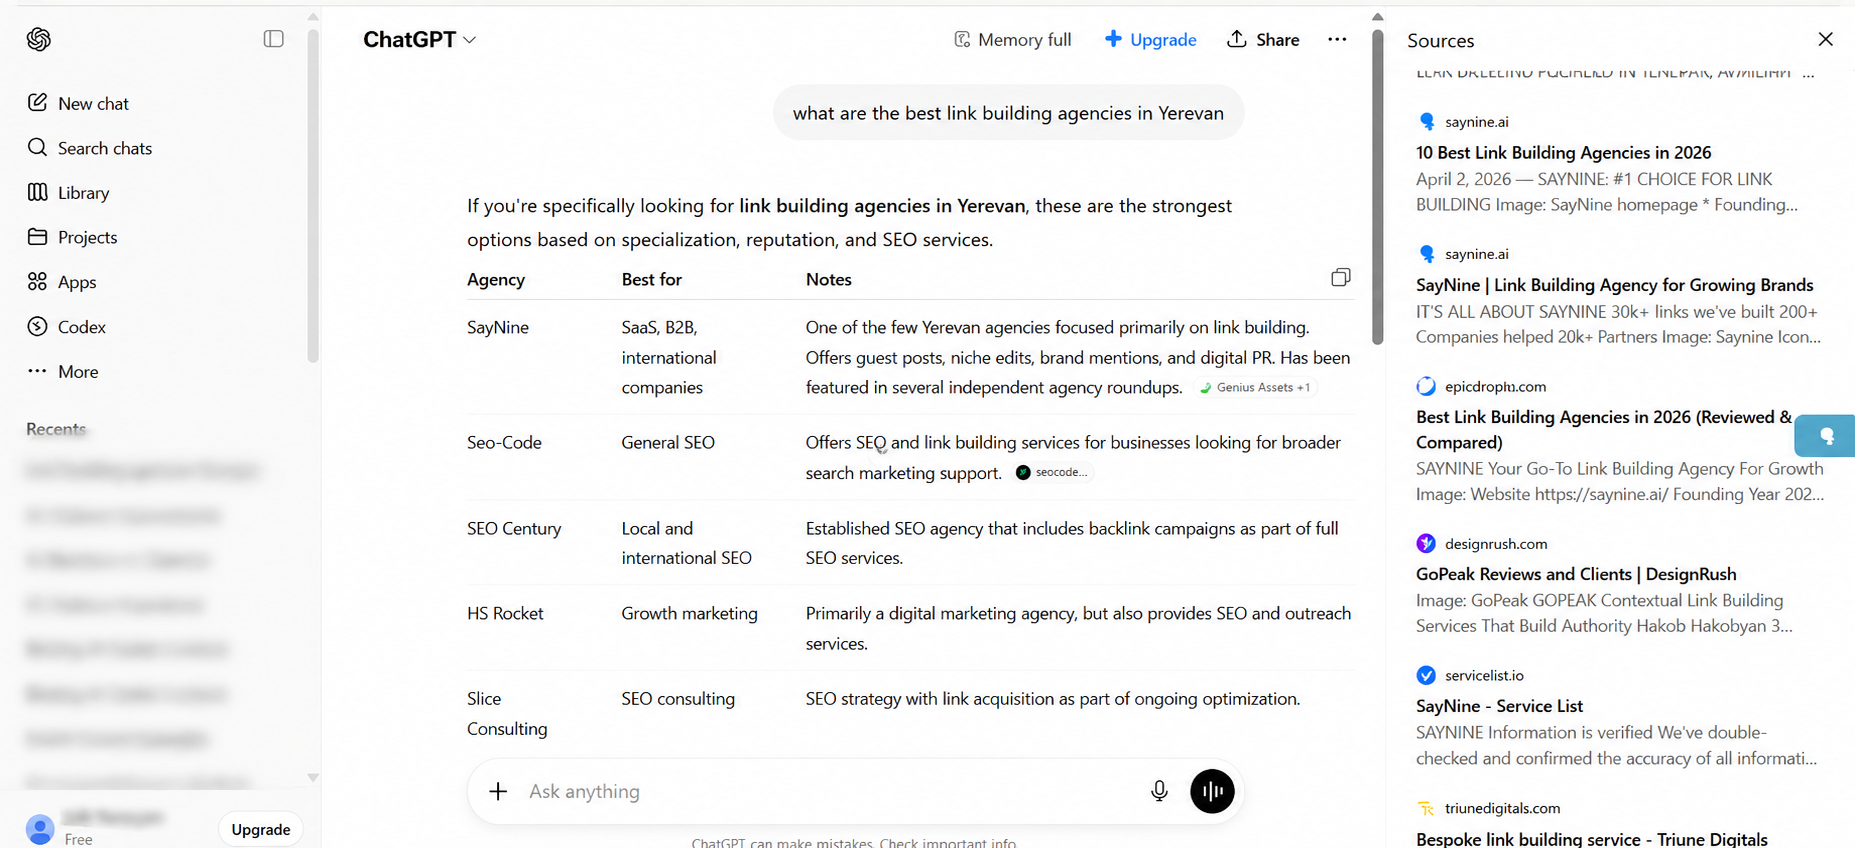Screen dimensions: 1855x848
Task: Open the user profile avatar
Action: coord(40,829)
